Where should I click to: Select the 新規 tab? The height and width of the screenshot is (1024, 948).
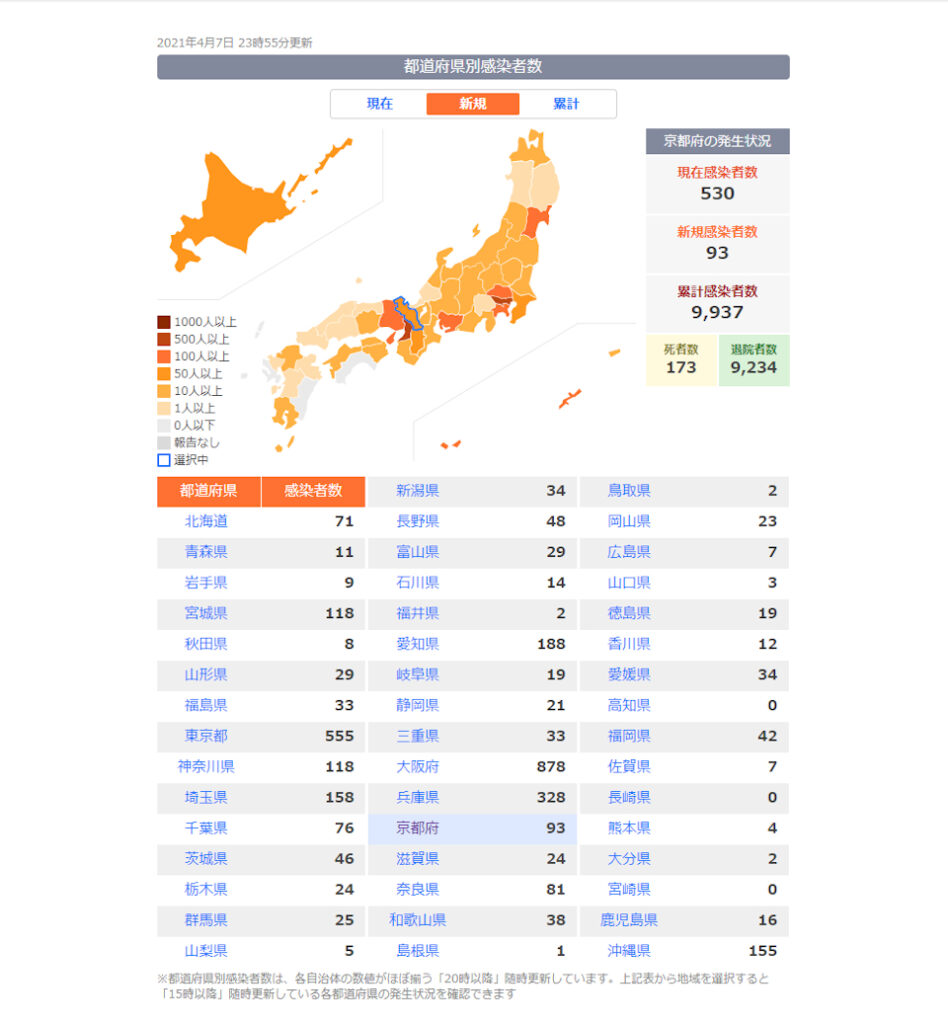473,104
